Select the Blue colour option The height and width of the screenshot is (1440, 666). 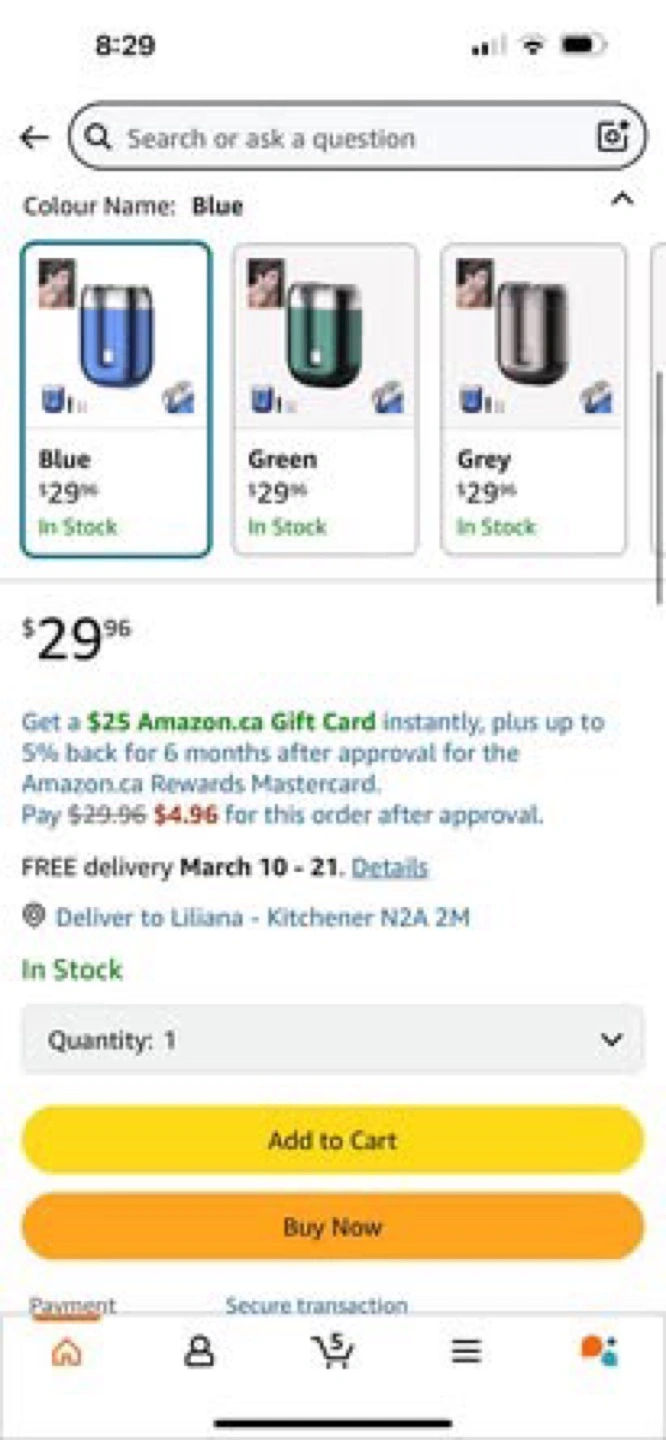coord(116,399)
